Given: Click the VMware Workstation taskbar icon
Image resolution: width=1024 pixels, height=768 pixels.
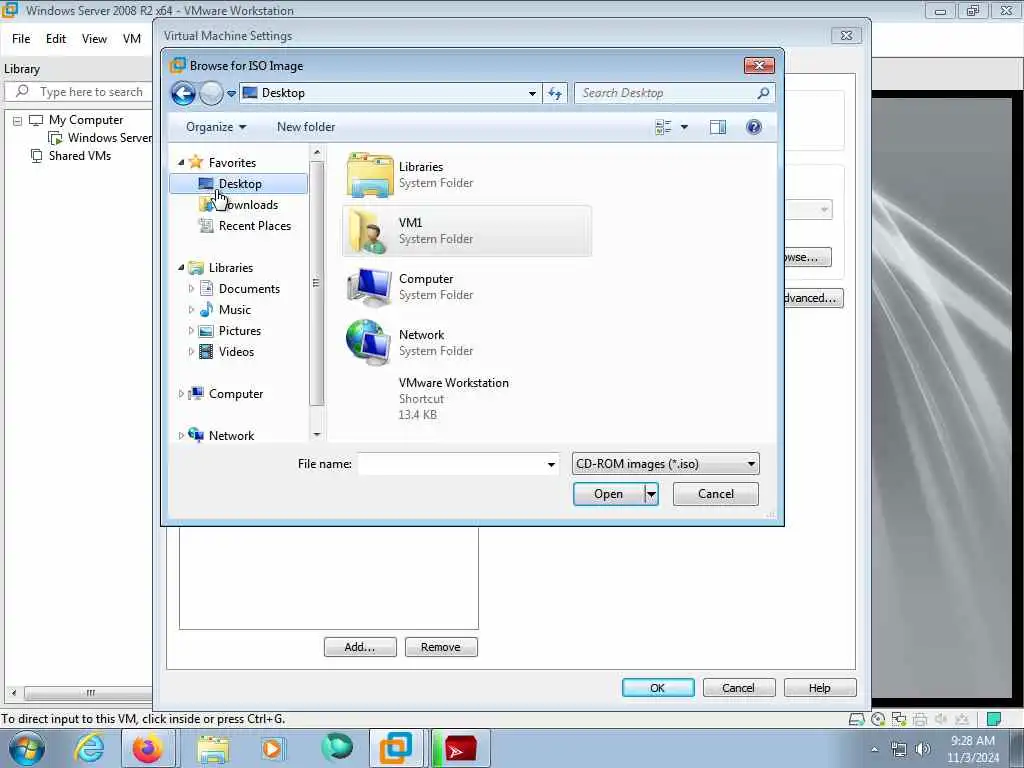Looking at the screenshot, I should [396, 748].
